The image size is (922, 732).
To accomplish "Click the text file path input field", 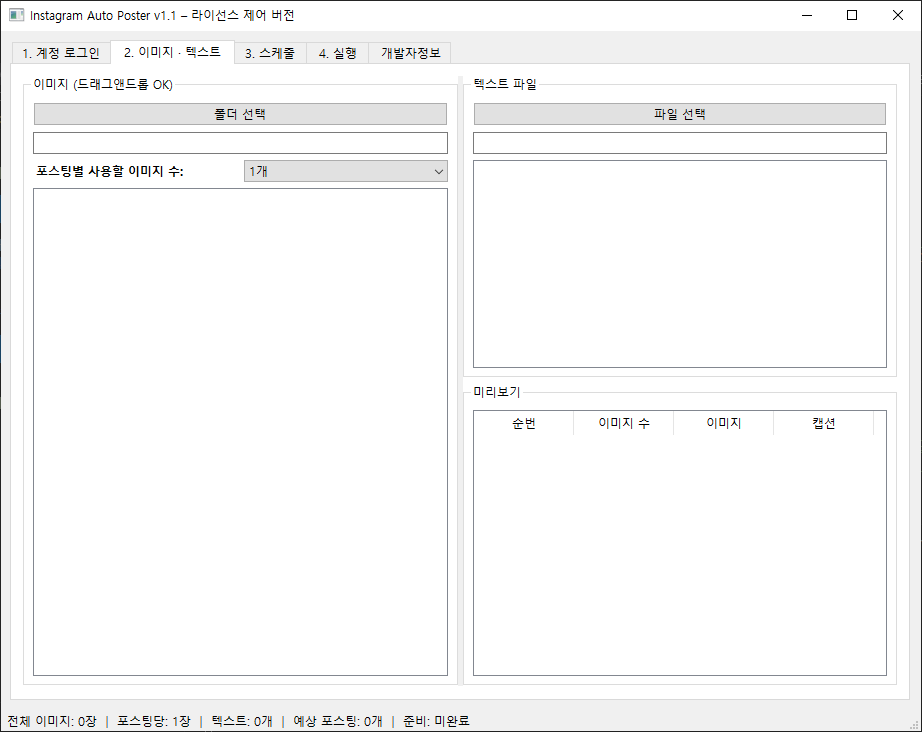I will coord(679,142).
